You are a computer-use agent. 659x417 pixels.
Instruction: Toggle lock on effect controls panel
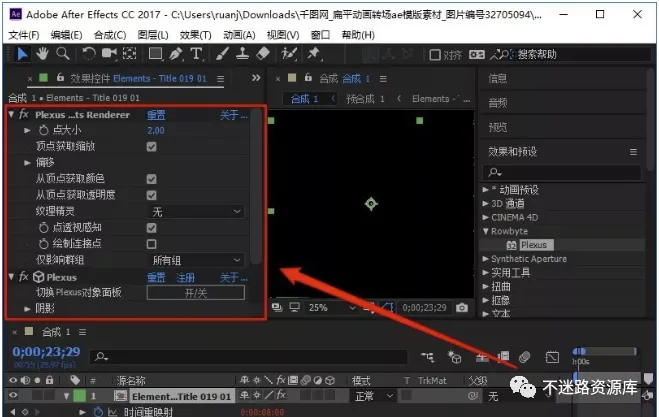point(60,78)
